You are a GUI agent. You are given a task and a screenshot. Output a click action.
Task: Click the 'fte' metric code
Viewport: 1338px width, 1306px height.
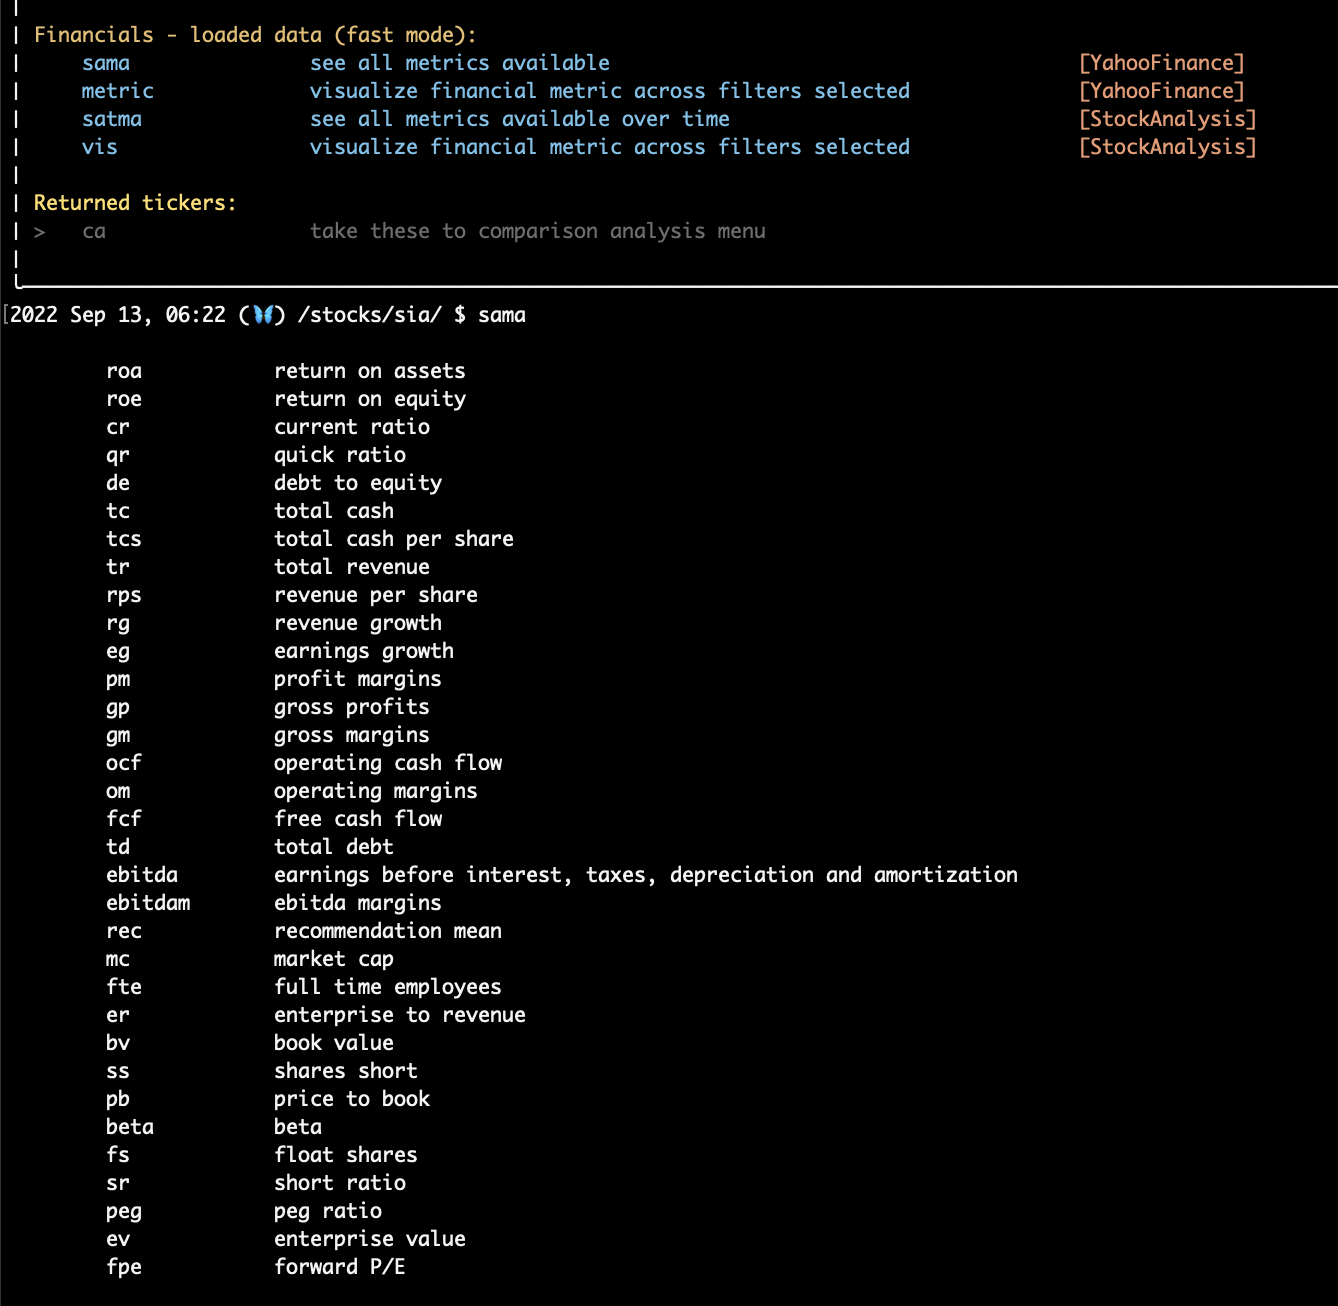pyautogui.click(x=124, y=987)
